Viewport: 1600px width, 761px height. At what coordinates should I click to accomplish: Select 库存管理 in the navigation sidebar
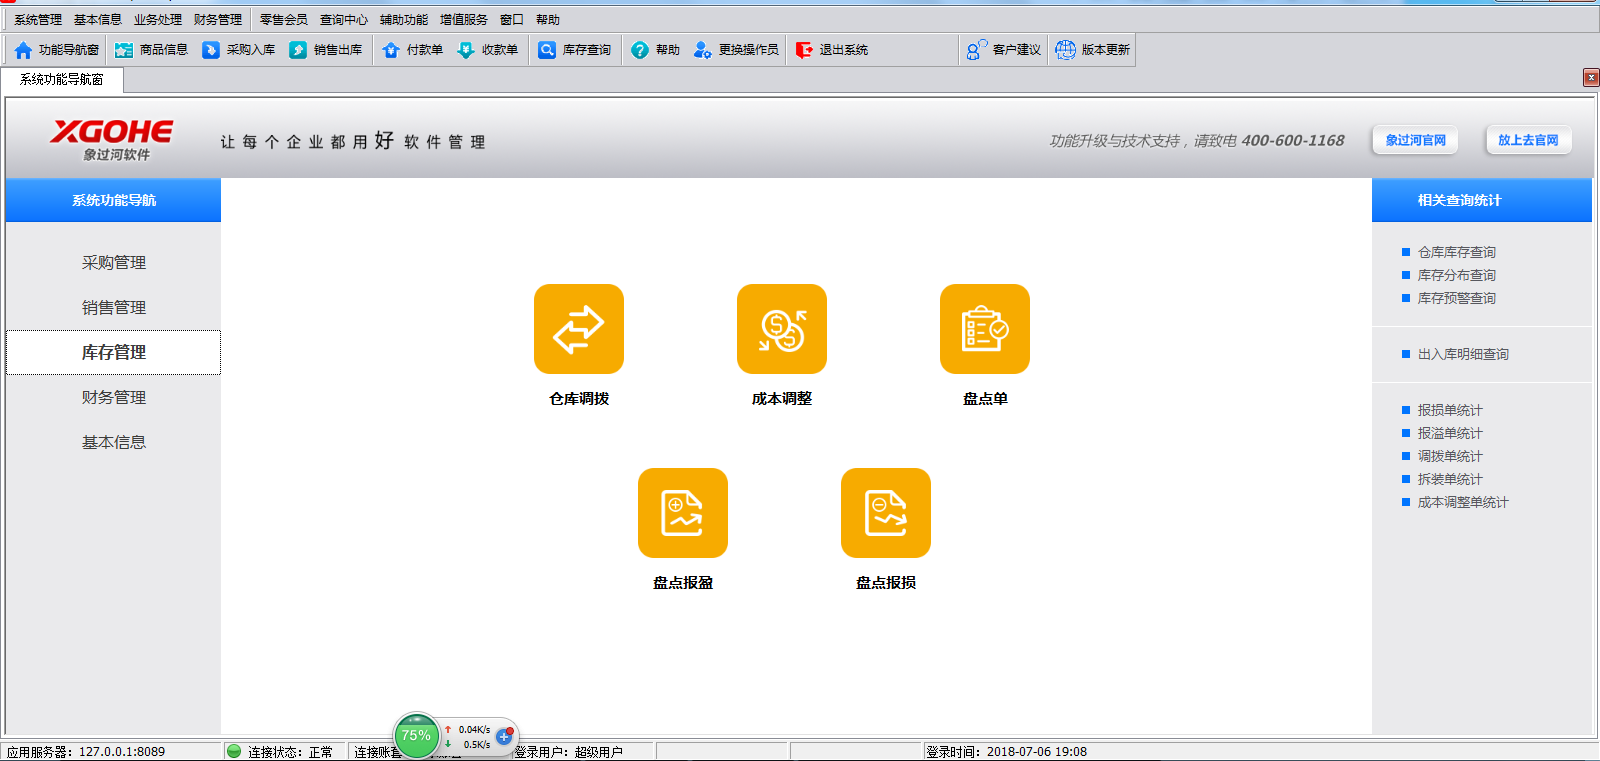coord(114,353)
